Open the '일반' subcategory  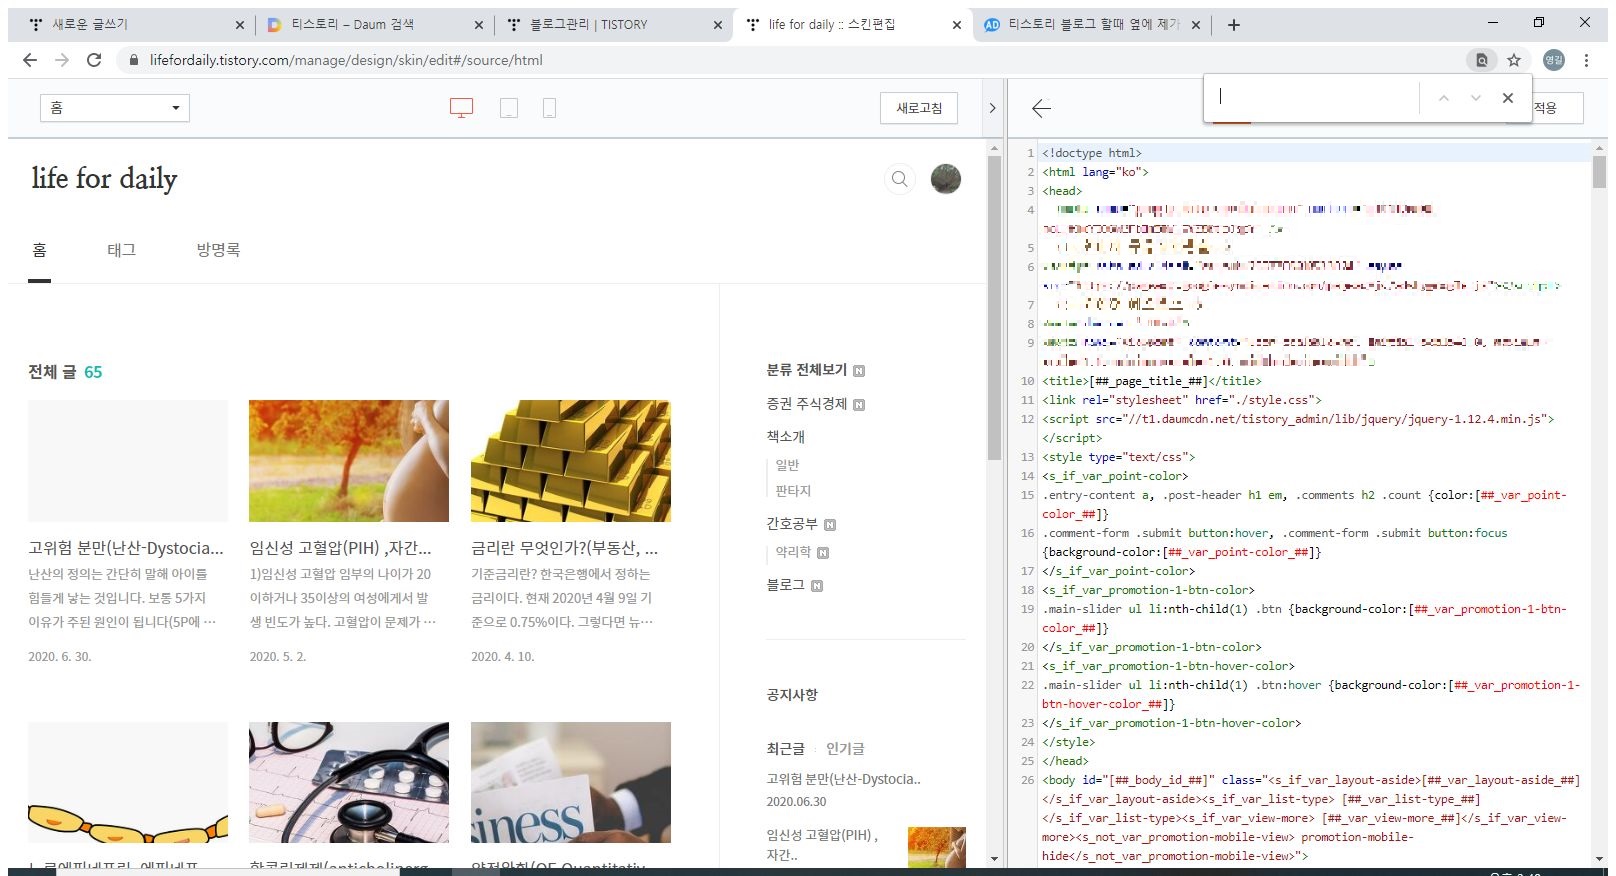click(x=787, y=465)
